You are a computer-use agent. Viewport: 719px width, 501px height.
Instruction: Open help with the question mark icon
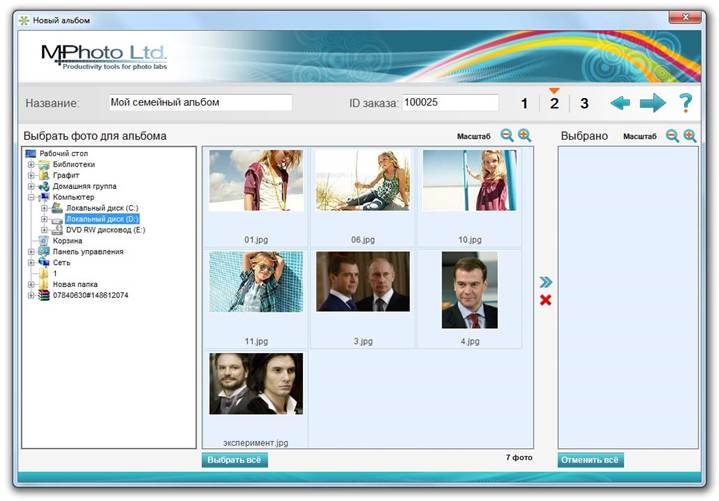pyautogui.click(x=686, y=103)
